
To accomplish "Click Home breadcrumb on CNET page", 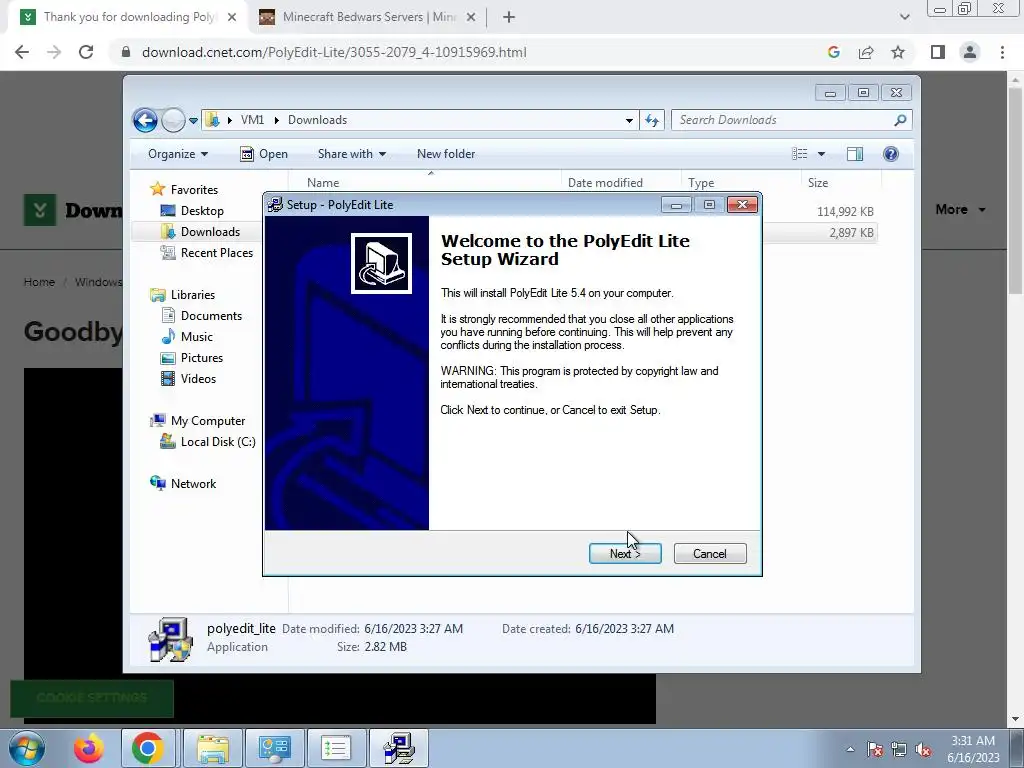I will (x=39, y=282).
